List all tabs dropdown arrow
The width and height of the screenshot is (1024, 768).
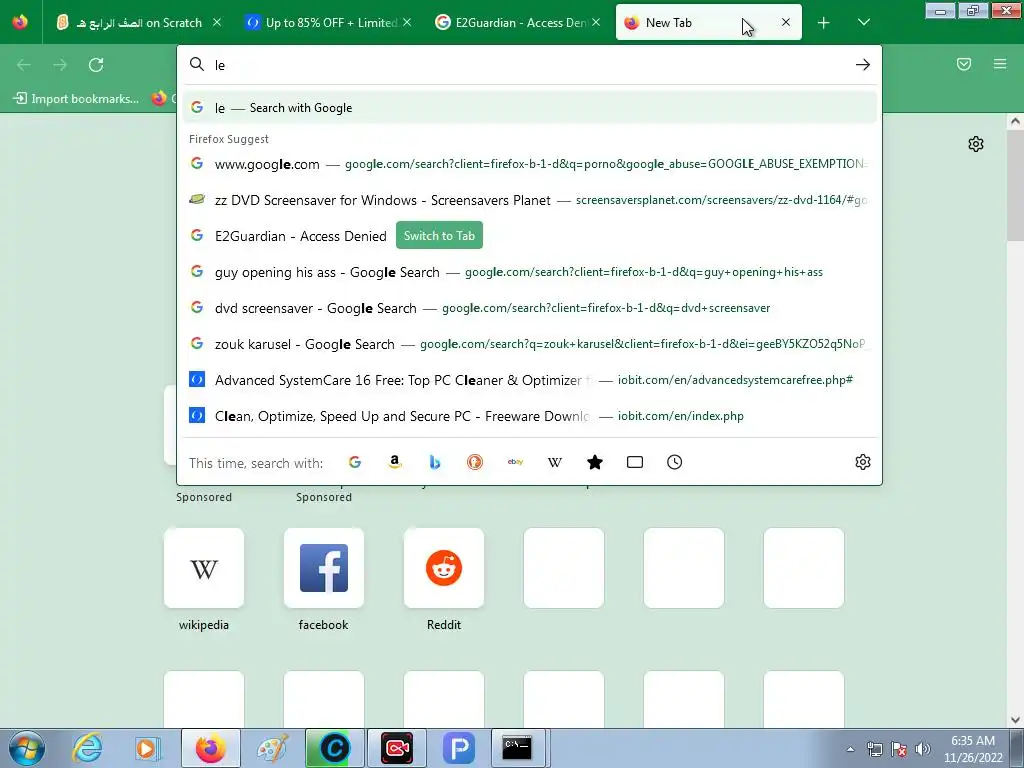pyautogui.click(x=863, y=23)
